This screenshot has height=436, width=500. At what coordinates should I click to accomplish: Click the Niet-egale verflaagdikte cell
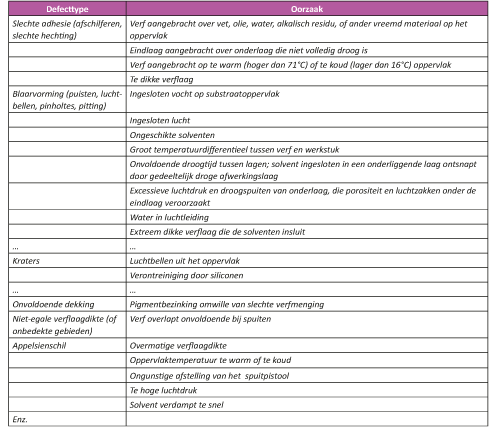[x=67, y=325]
